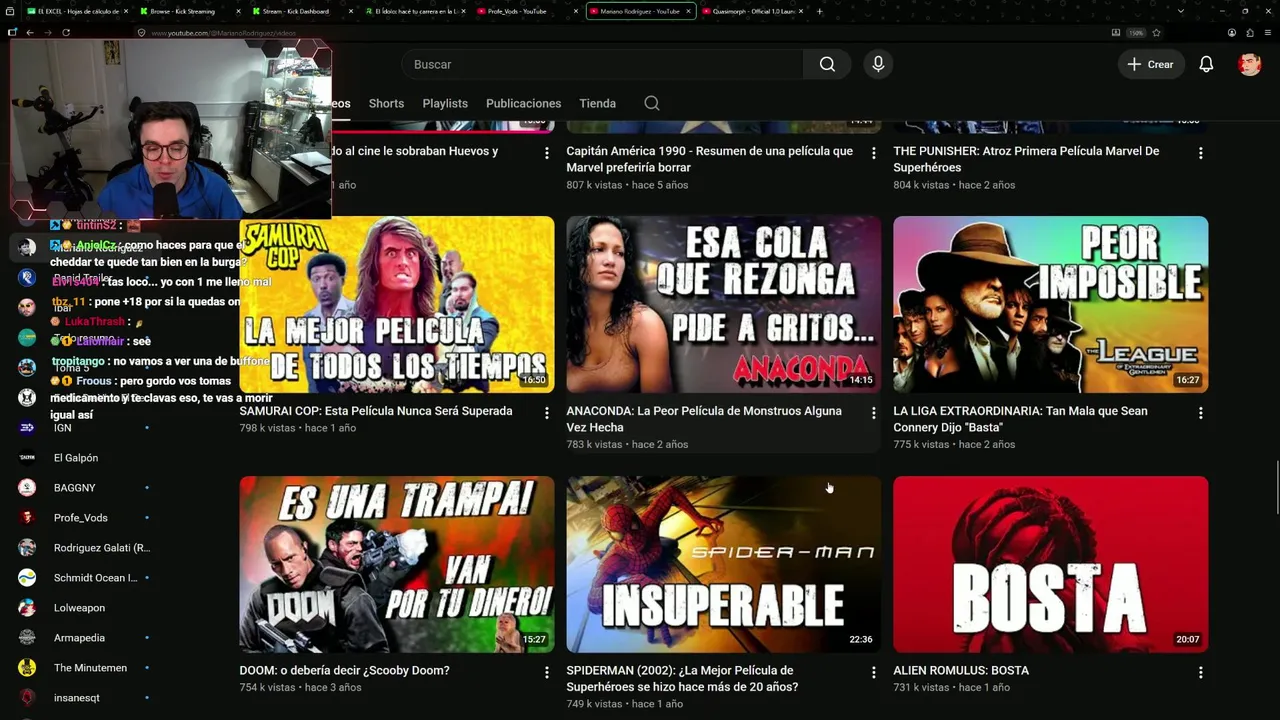Open the YouTube account avatar menu

tap(1249, 64)
